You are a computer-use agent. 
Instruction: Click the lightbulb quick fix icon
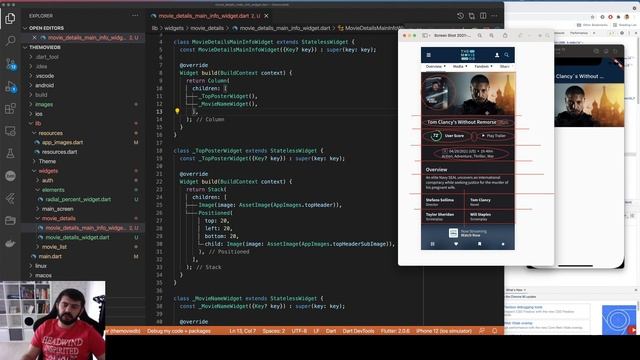pyautogui.click(x=177, y=111)
